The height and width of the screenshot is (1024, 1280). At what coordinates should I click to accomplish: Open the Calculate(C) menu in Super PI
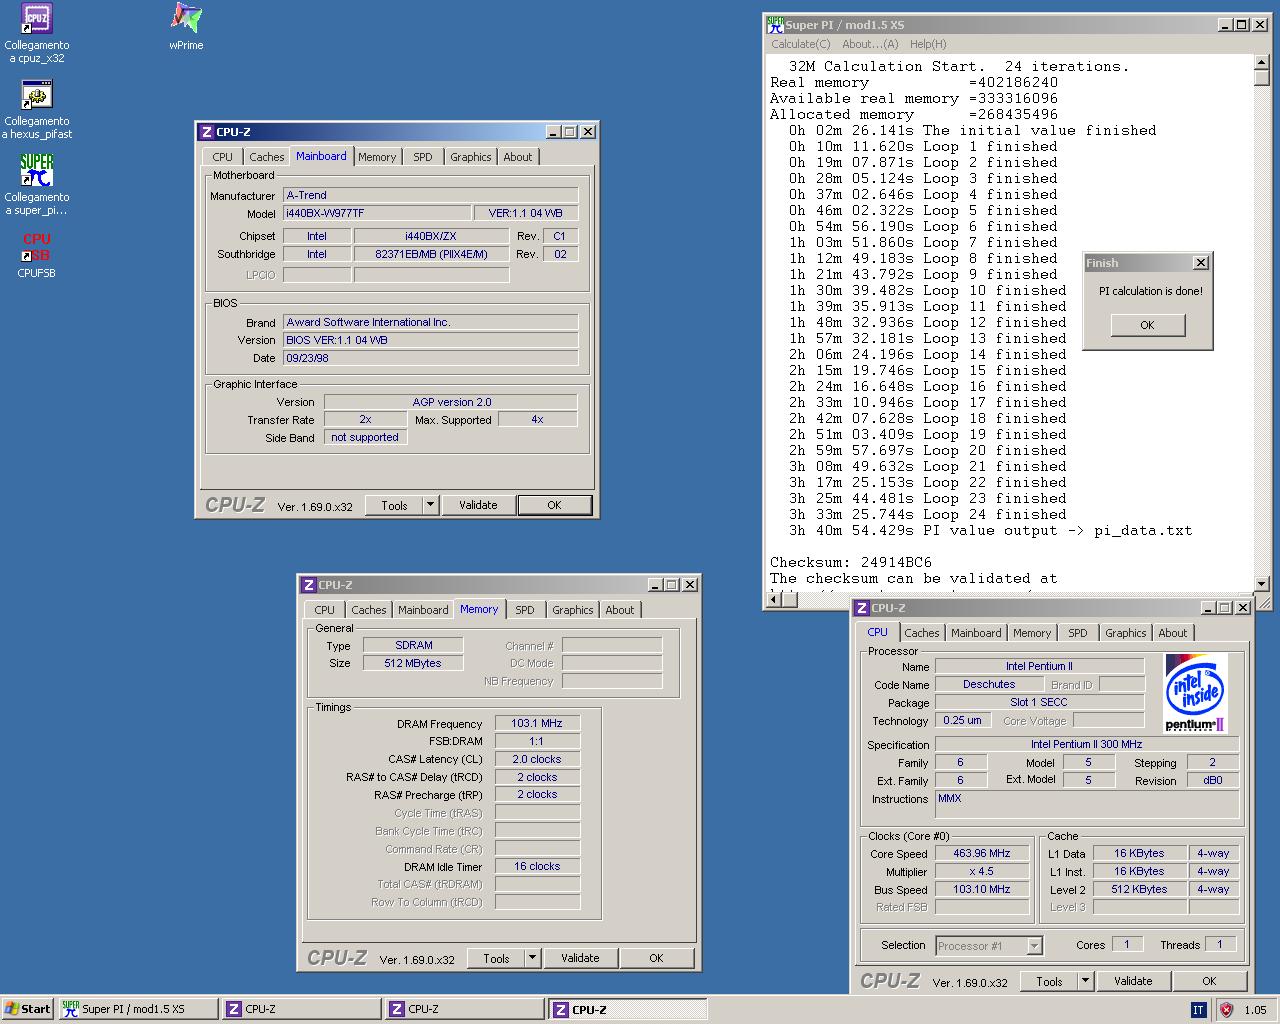click(801, 44)
